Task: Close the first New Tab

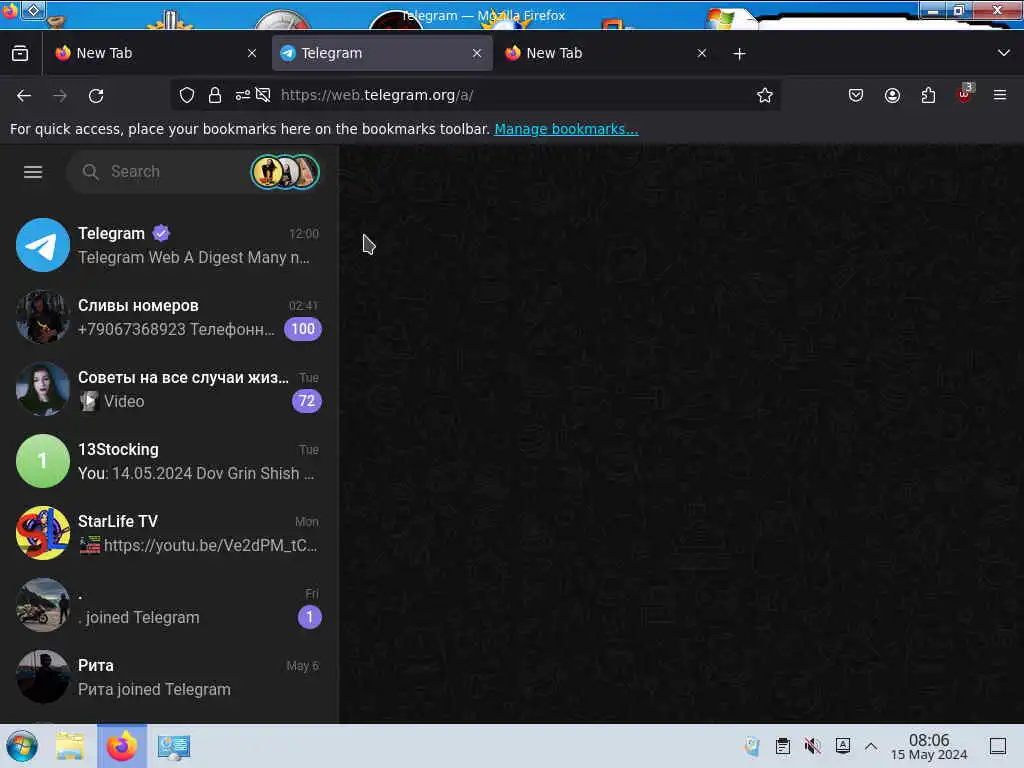Action: point(252,54)
